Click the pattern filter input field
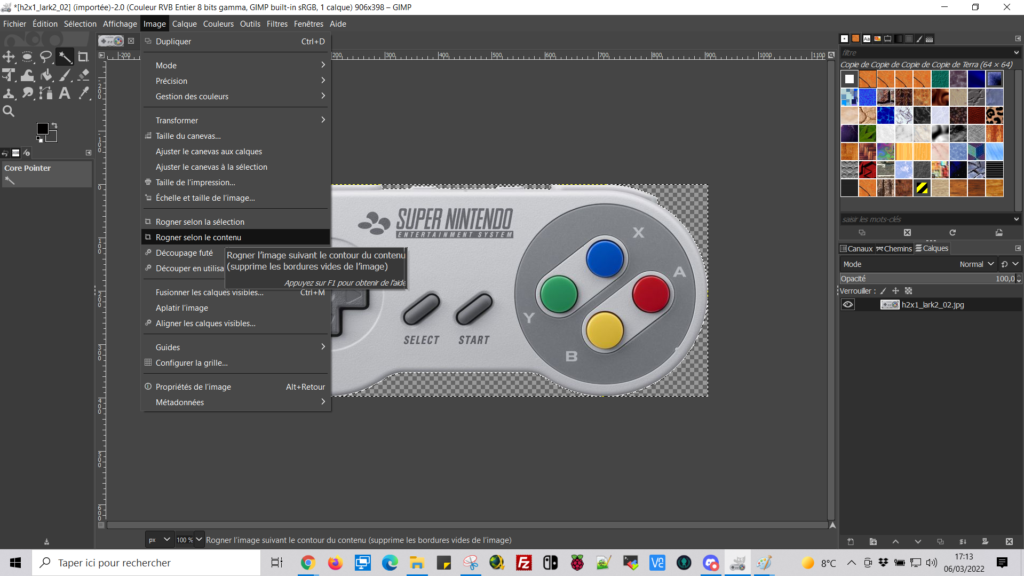 pyautogui.click(x=925, y=53)
